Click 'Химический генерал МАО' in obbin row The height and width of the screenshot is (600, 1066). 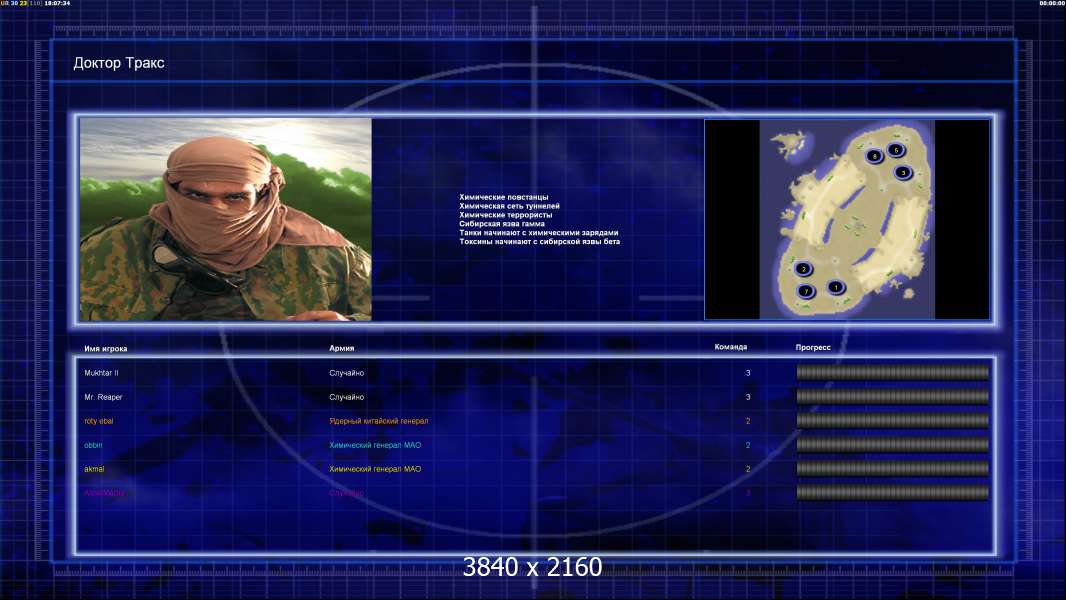click(375, 445)
